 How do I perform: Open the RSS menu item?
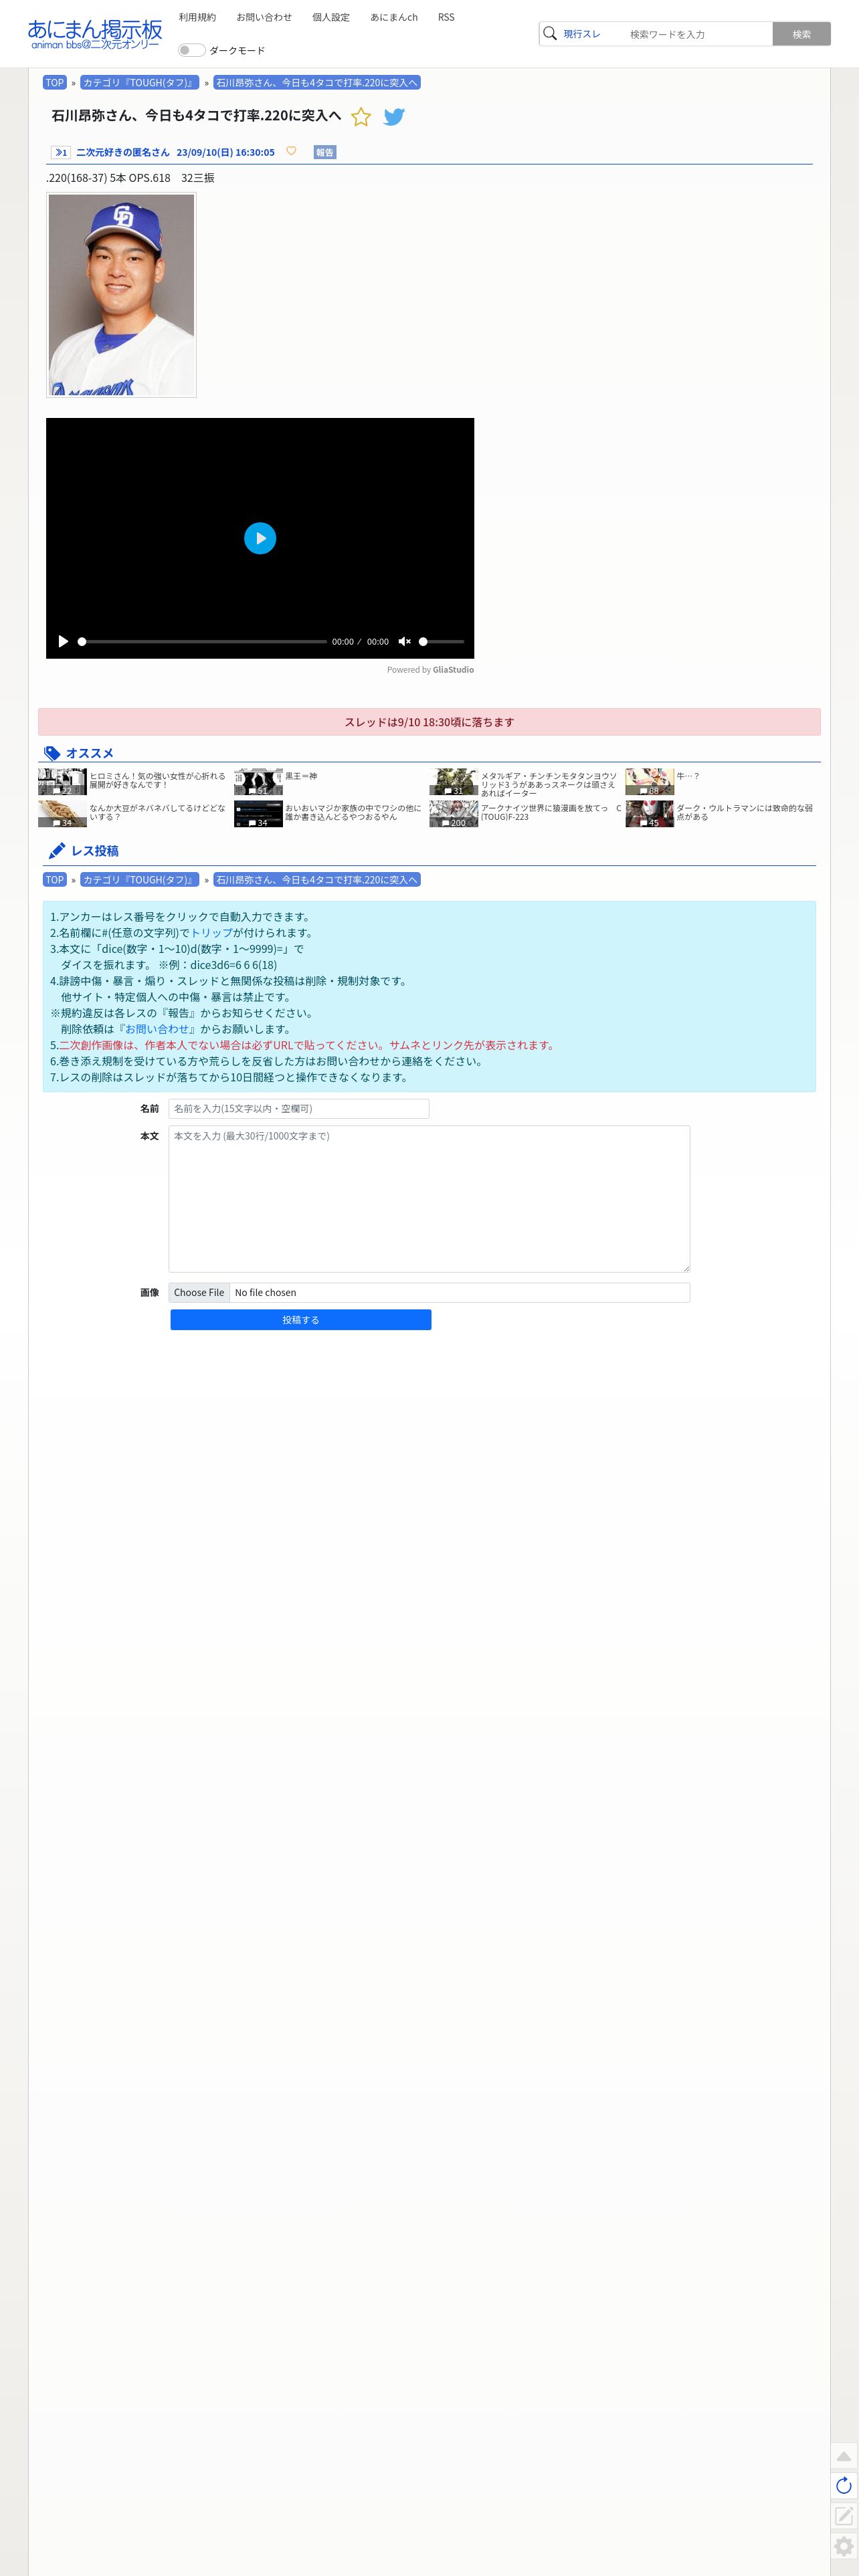click(446, 17)
